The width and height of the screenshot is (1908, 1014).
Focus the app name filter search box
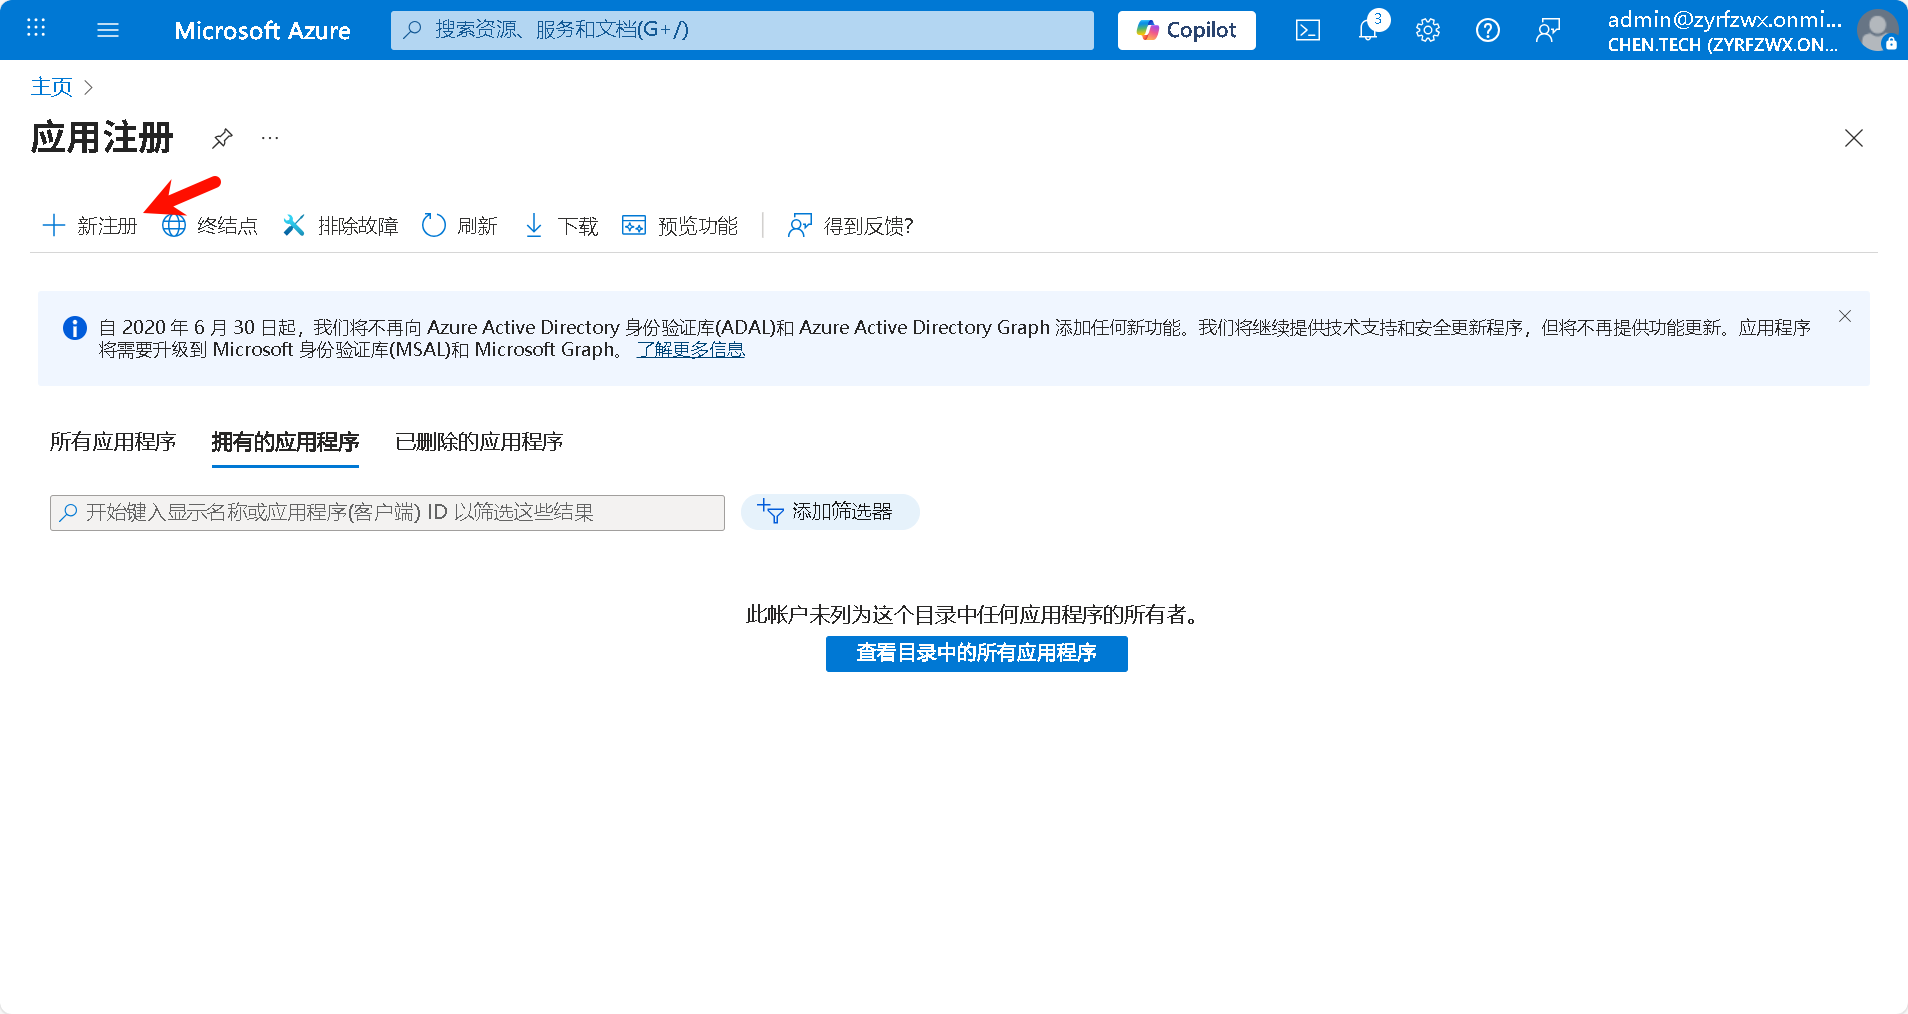pos(388,513)
